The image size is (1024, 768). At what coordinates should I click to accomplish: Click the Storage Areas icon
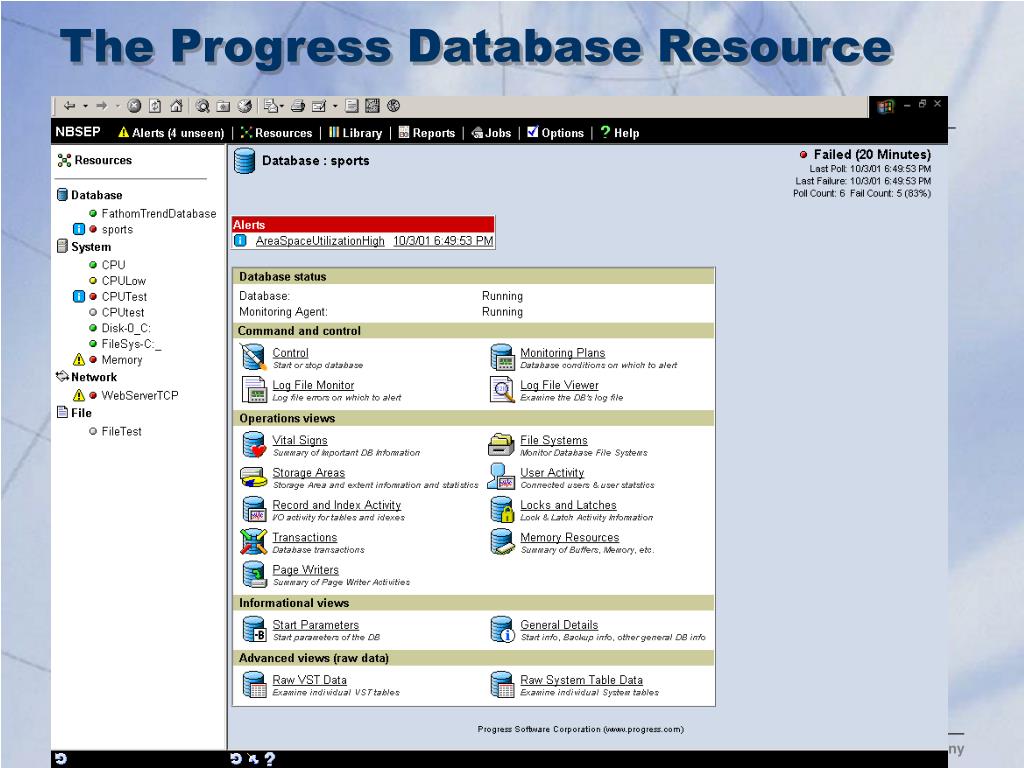click(x=253, y=477)
